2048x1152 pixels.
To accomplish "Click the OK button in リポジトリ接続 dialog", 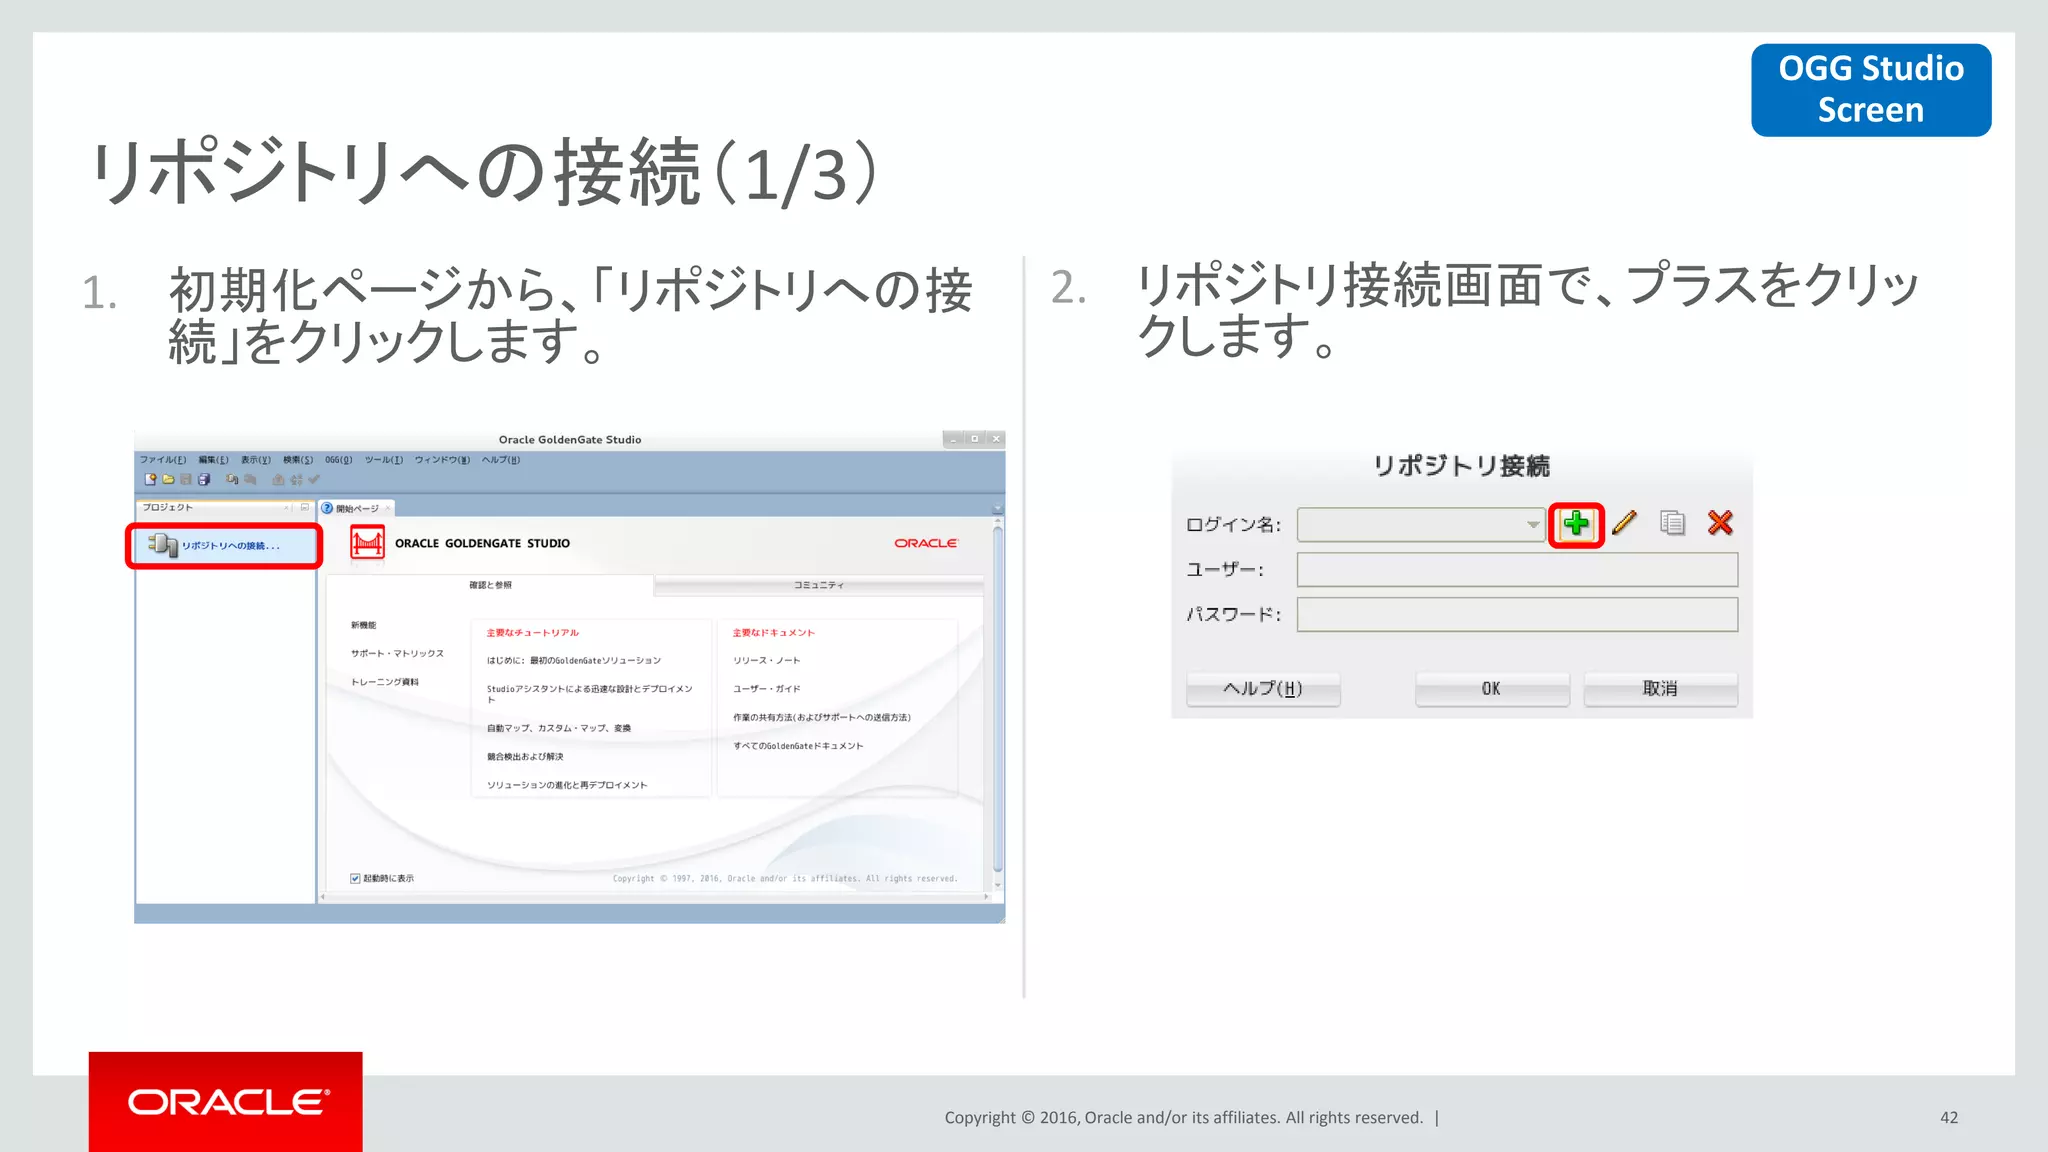I will [1491, 688].
